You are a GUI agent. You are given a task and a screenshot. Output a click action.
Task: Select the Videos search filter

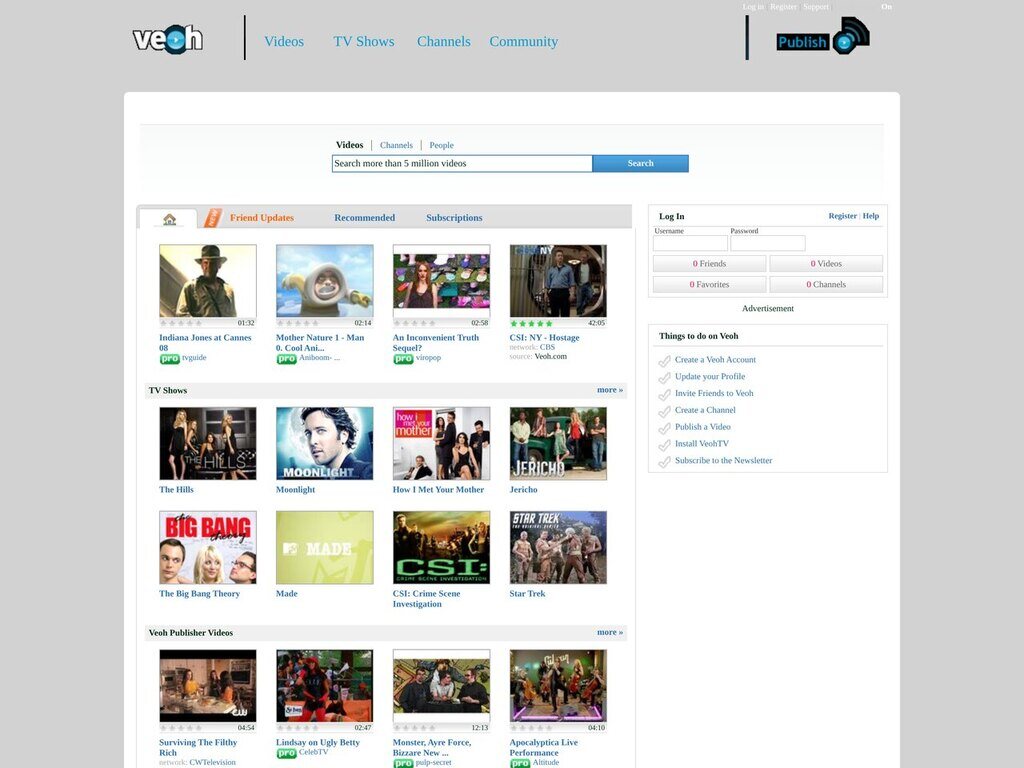[x=349, y=145]
